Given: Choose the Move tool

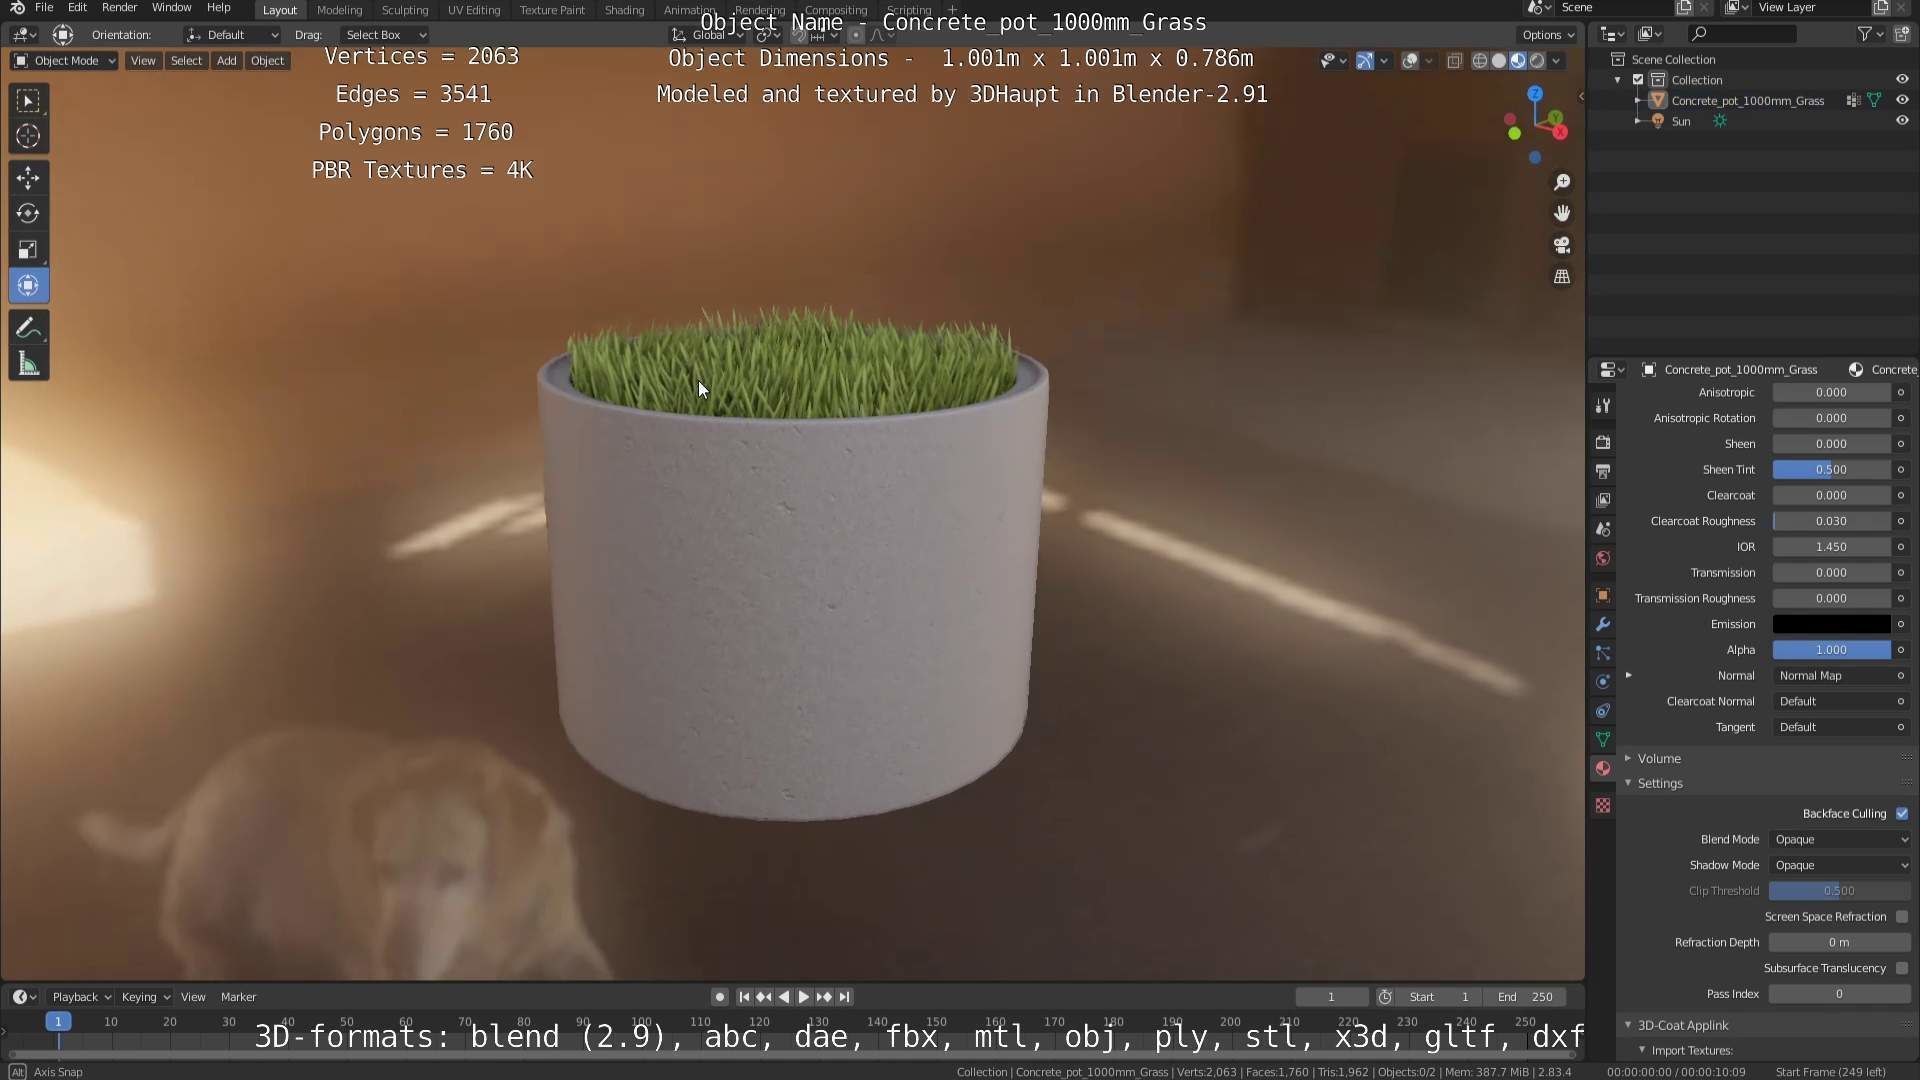Looking at the screenshot, I should 28,178.
